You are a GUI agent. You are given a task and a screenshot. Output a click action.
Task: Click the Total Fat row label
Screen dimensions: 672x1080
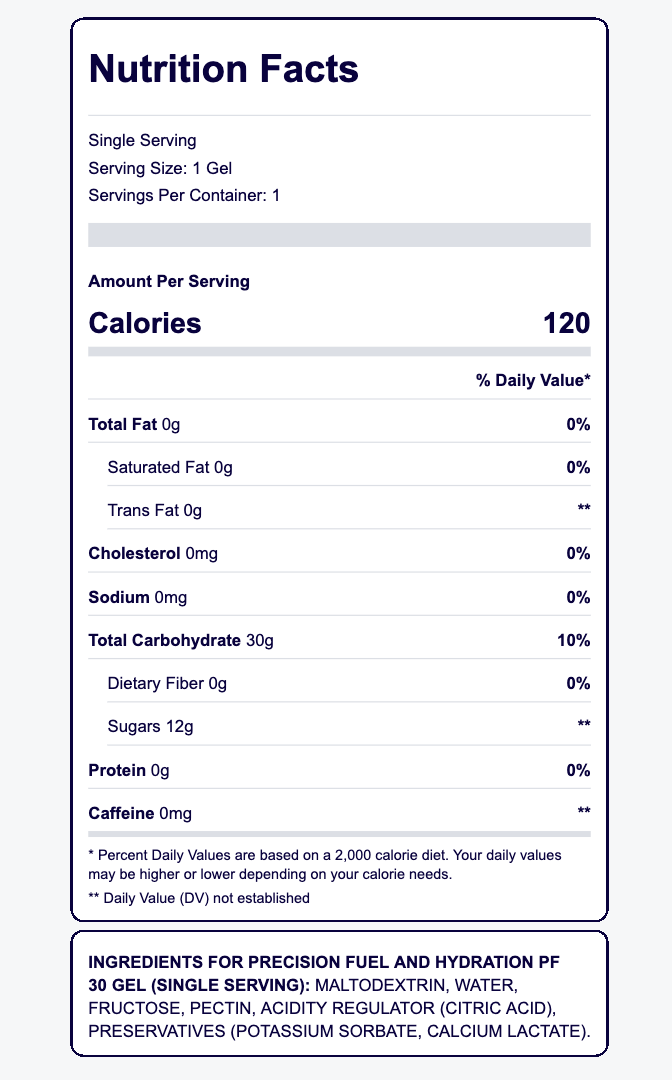click(x=134, y=424)
